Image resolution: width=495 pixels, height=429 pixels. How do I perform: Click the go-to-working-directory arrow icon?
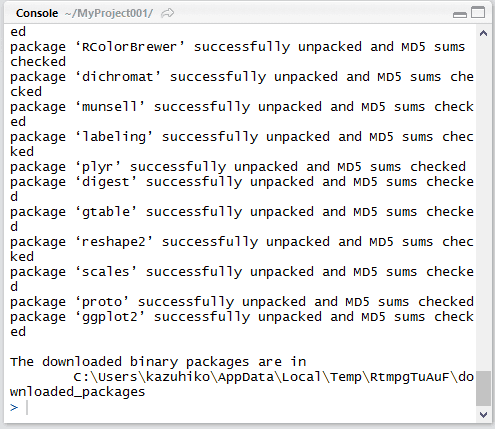pyautogui.click(x=167, y=13)
